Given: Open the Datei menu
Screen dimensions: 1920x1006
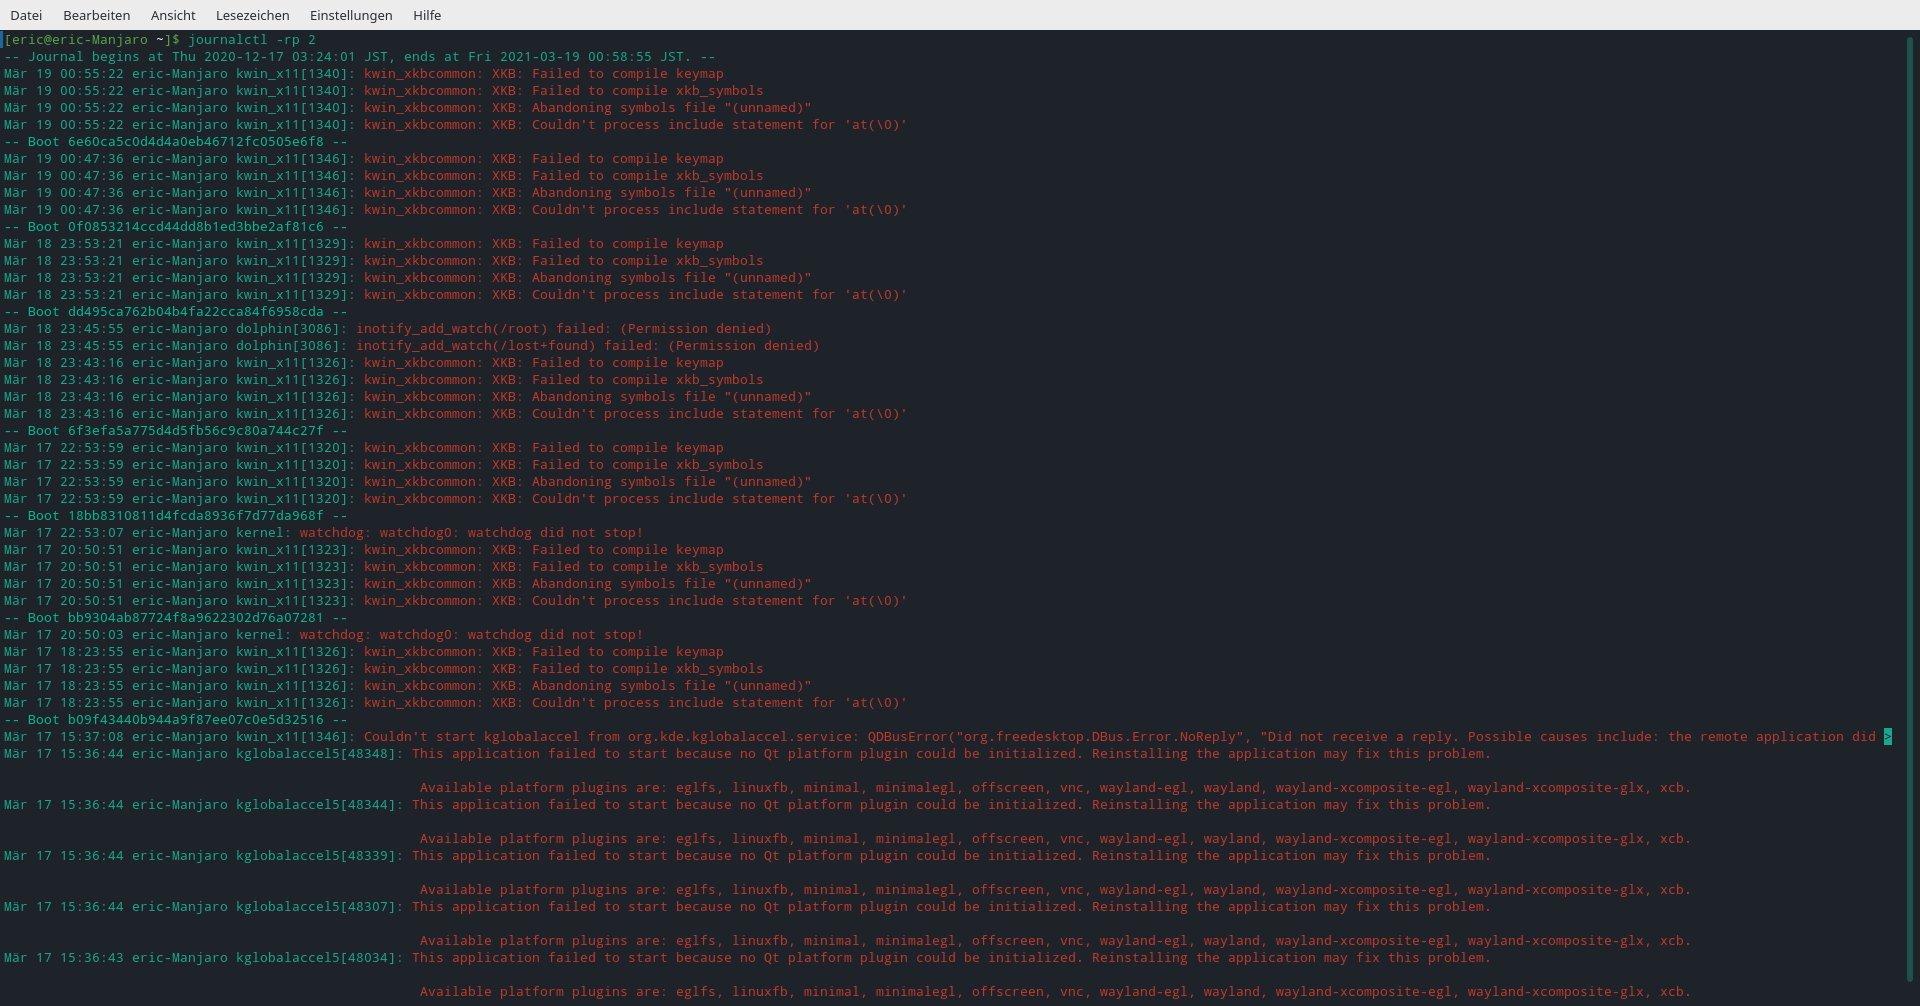Looking at the screenshot, I should click(26, 15).
